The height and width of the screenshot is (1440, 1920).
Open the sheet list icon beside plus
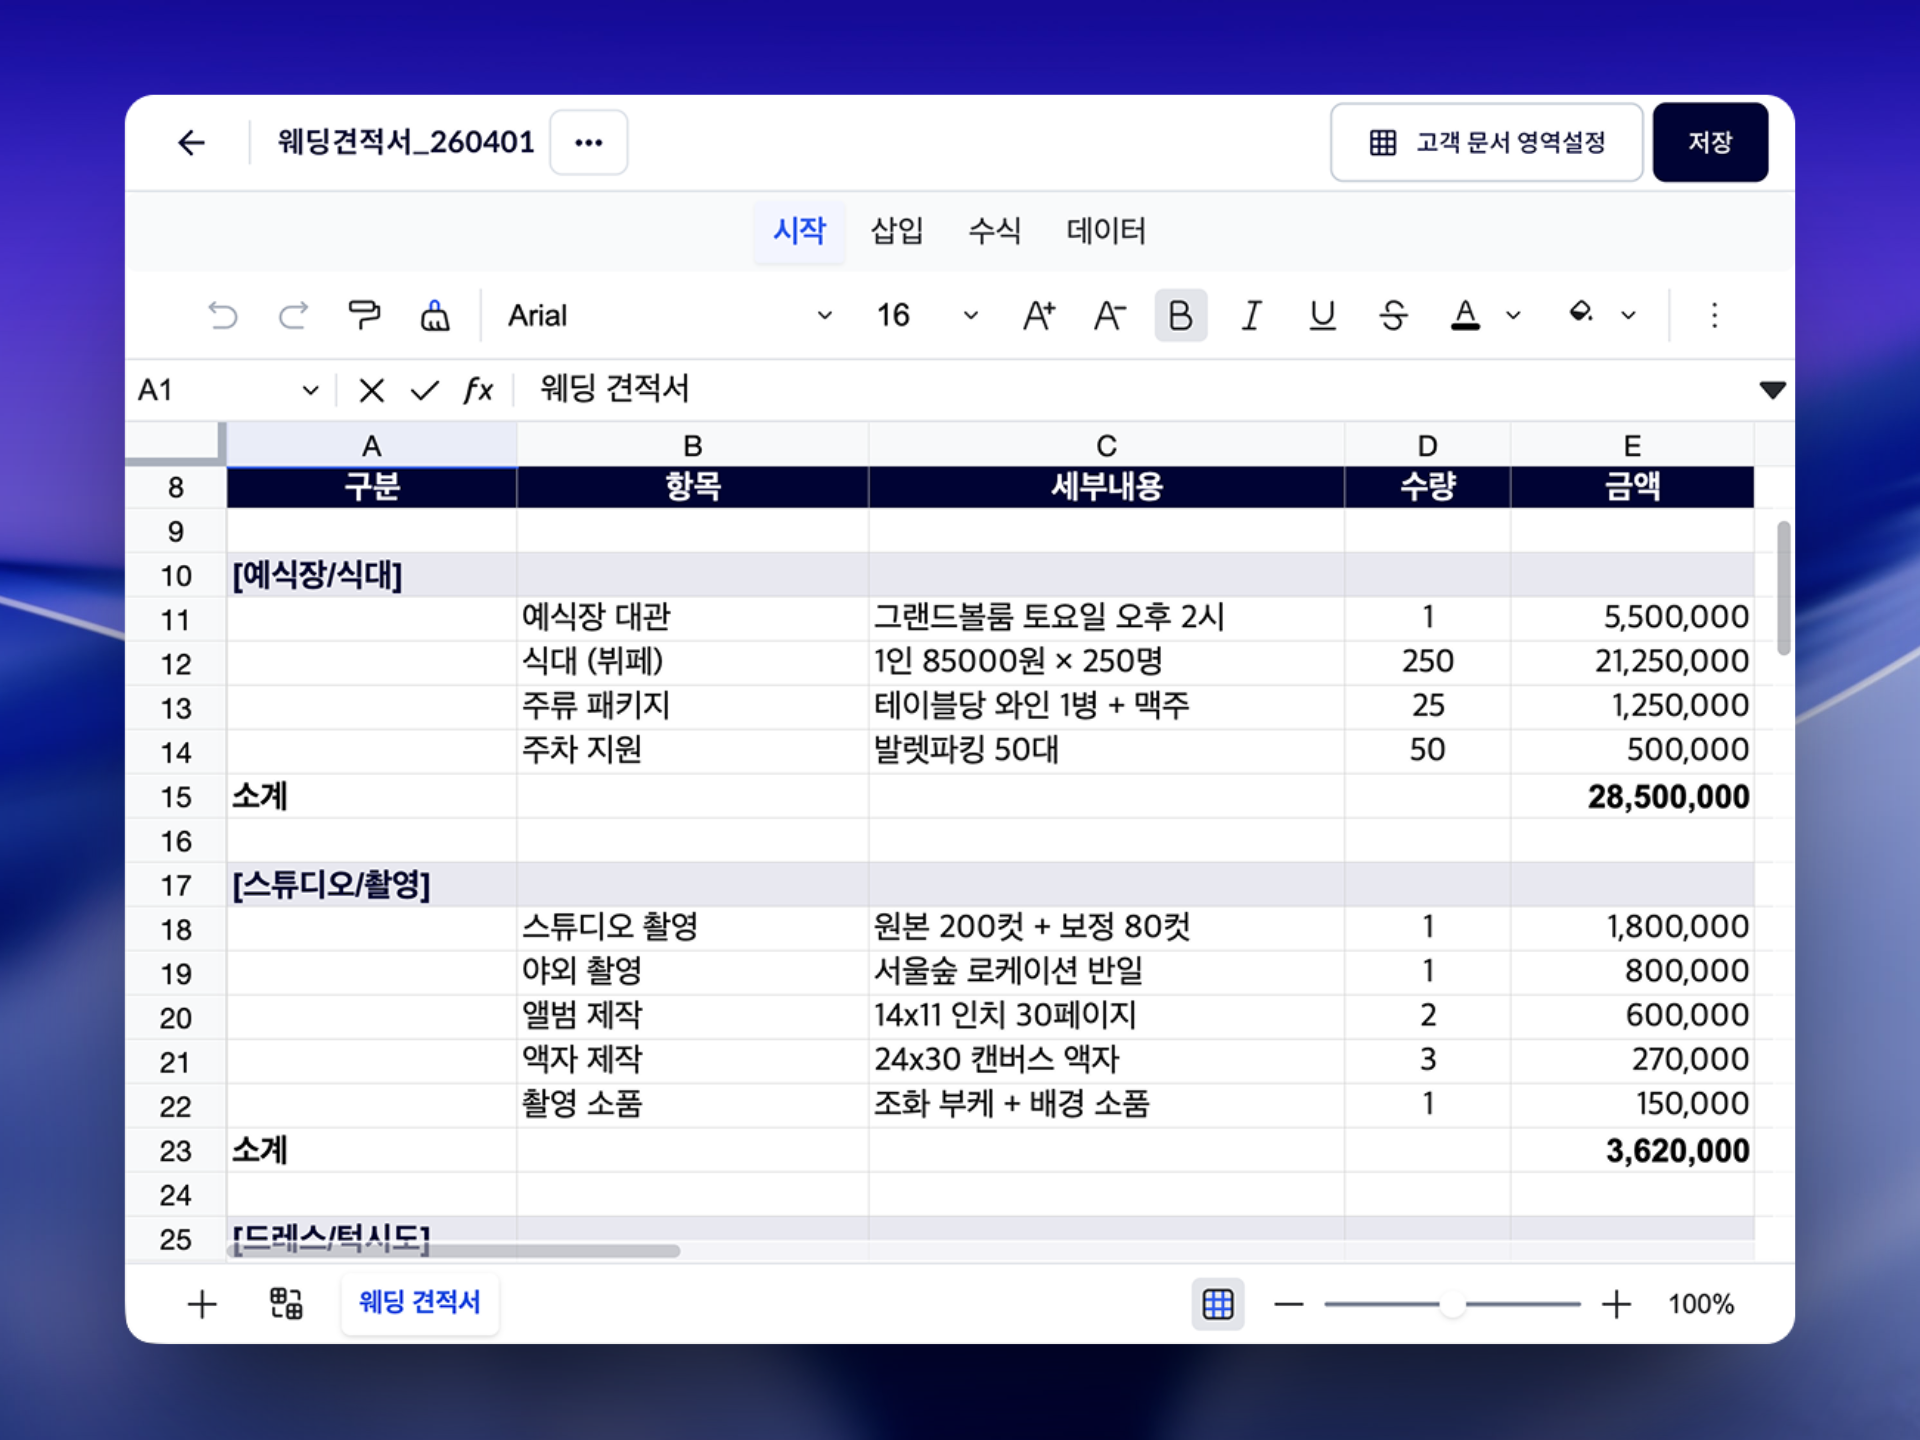284,1304
